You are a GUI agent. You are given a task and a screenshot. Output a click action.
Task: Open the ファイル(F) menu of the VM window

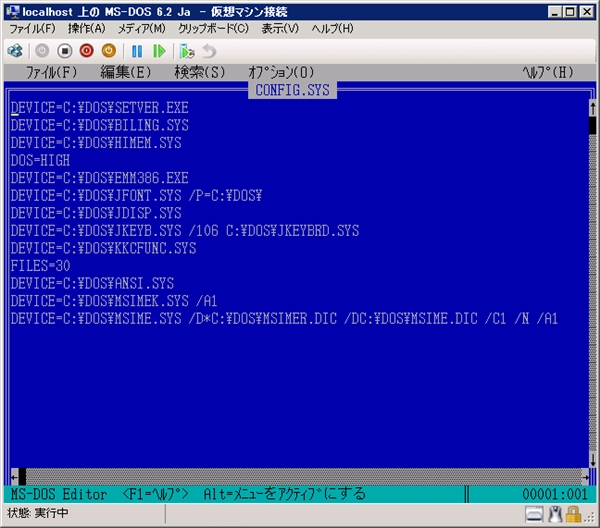click(32, 28)
